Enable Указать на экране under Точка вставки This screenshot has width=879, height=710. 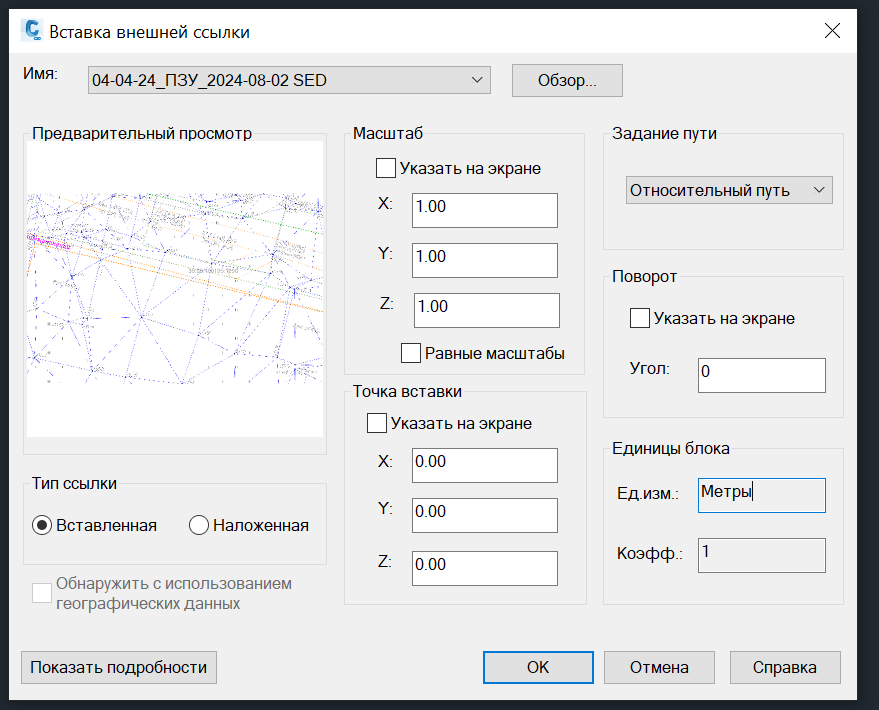coord(377,423)
